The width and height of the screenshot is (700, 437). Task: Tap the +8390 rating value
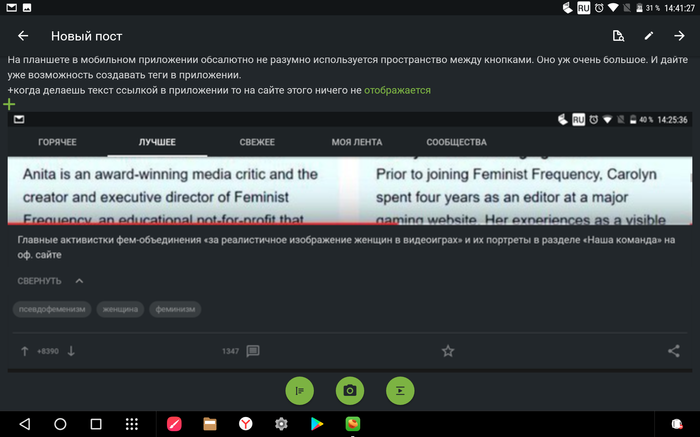click(x=48, y=351)
